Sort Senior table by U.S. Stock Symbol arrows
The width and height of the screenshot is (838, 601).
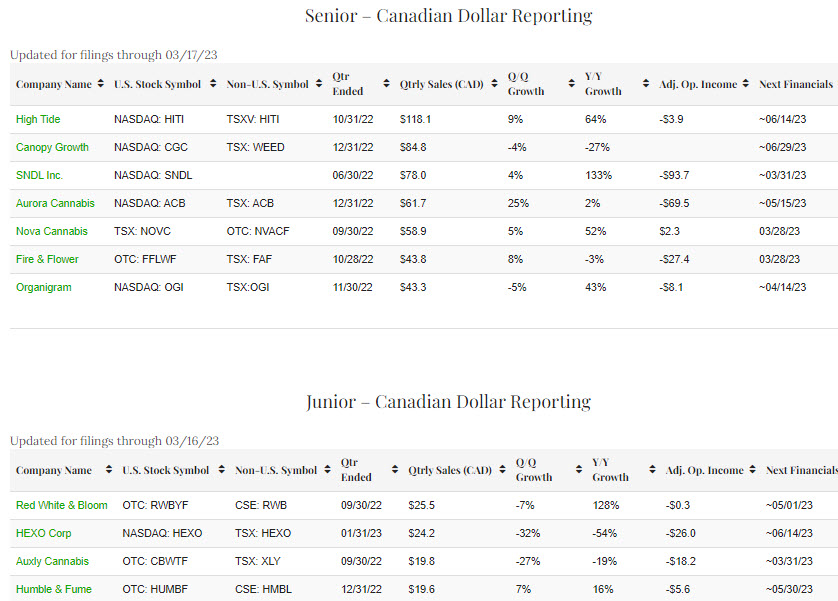pos(213,84)
